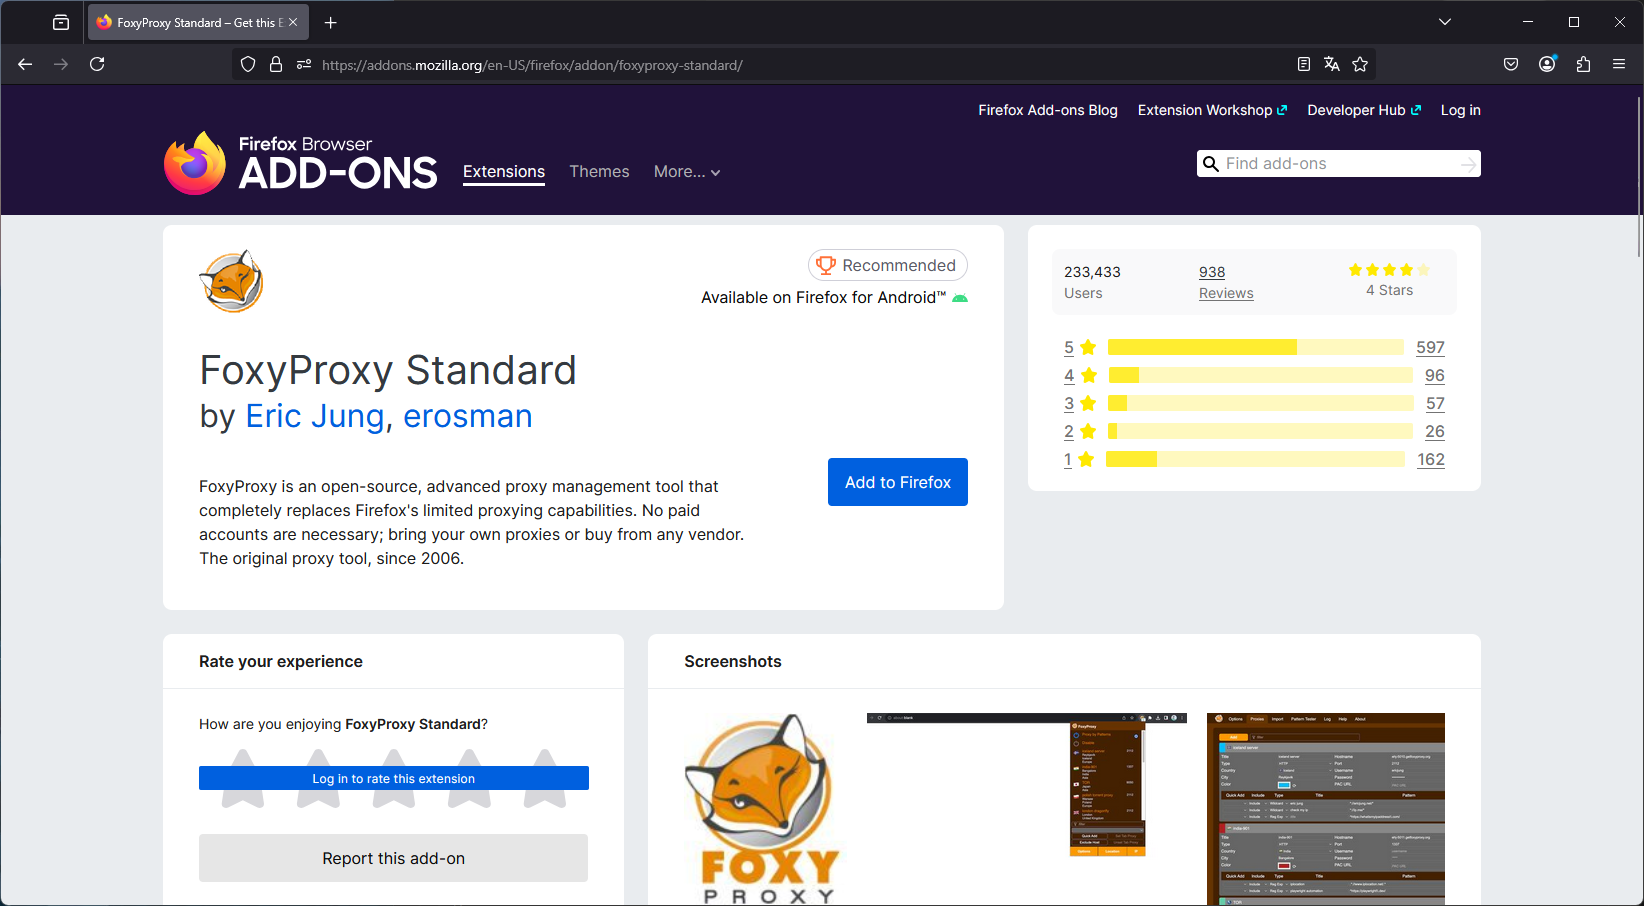Open the 57 three-star reviews count
Screen dimensions: 1644x906
point(1435,403)
